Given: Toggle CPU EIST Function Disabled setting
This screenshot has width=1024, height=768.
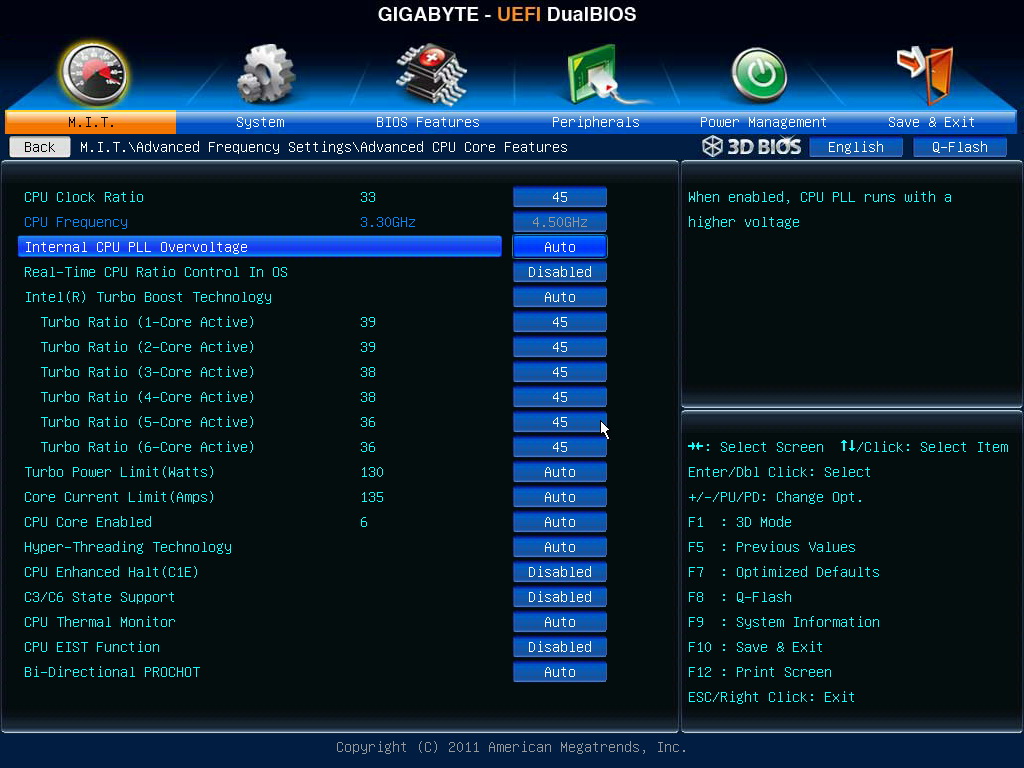Looking at the screenshot, I should [x=560, y=647].
